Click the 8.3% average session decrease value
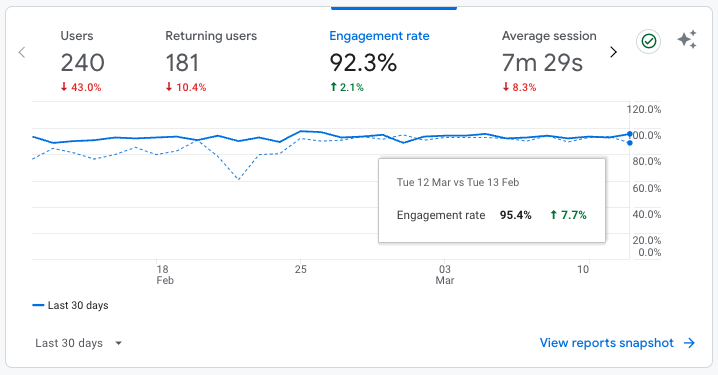 tap(519, 87)
